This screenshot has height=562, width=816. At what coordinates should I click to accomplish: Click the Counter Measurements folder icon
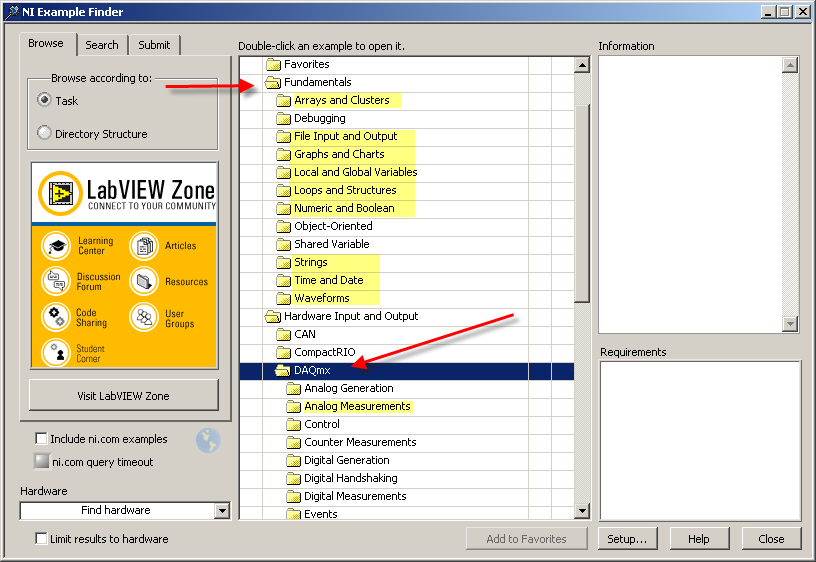(294, 442)
